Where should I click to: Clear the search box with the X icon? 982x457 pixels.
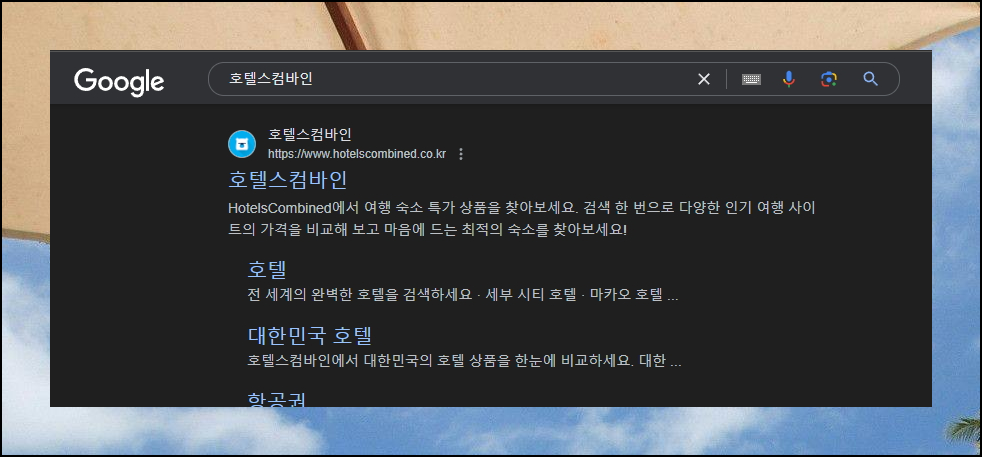[x=704, y=79]
